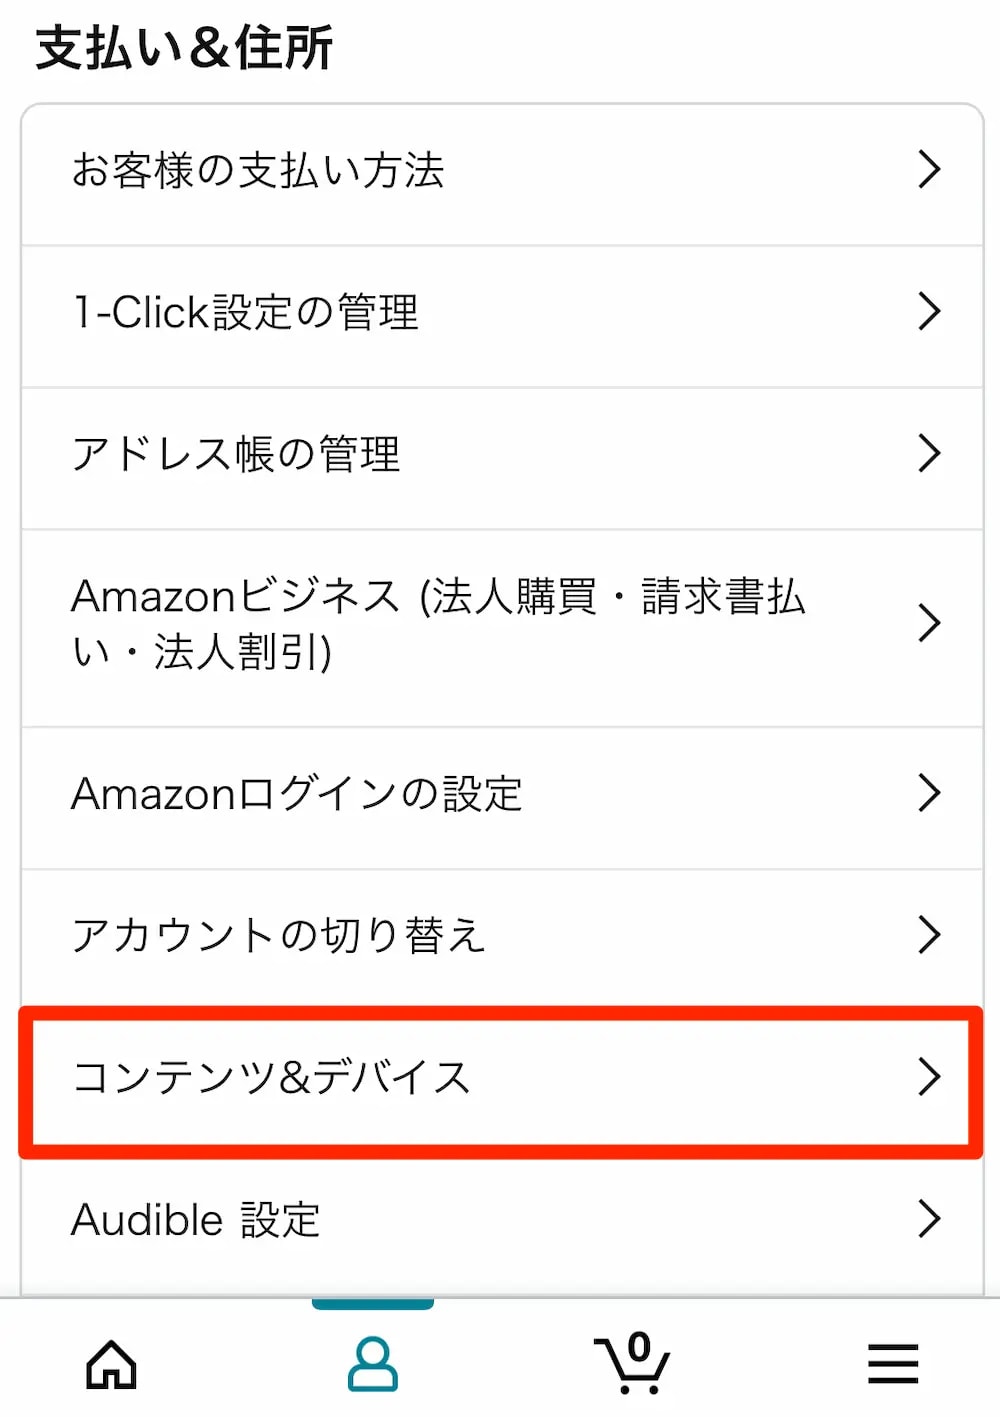Open アドレス帳の管理 entry
Screen dimensions: 1000x1417
(236, 455)
